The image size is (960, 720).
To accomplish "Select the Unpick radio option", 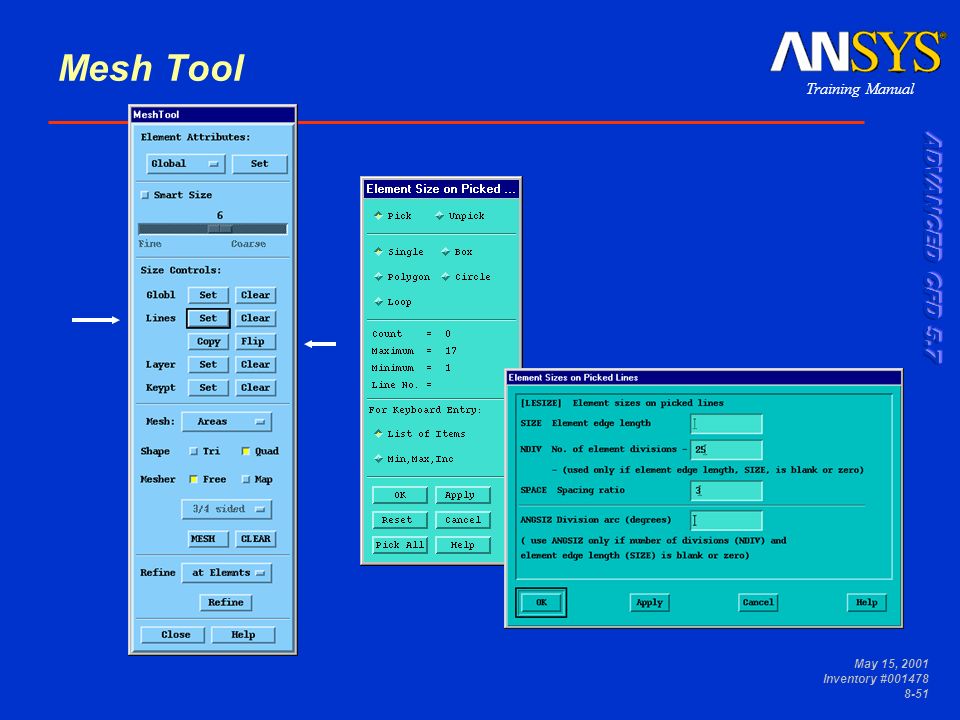I will click(440, 216).
